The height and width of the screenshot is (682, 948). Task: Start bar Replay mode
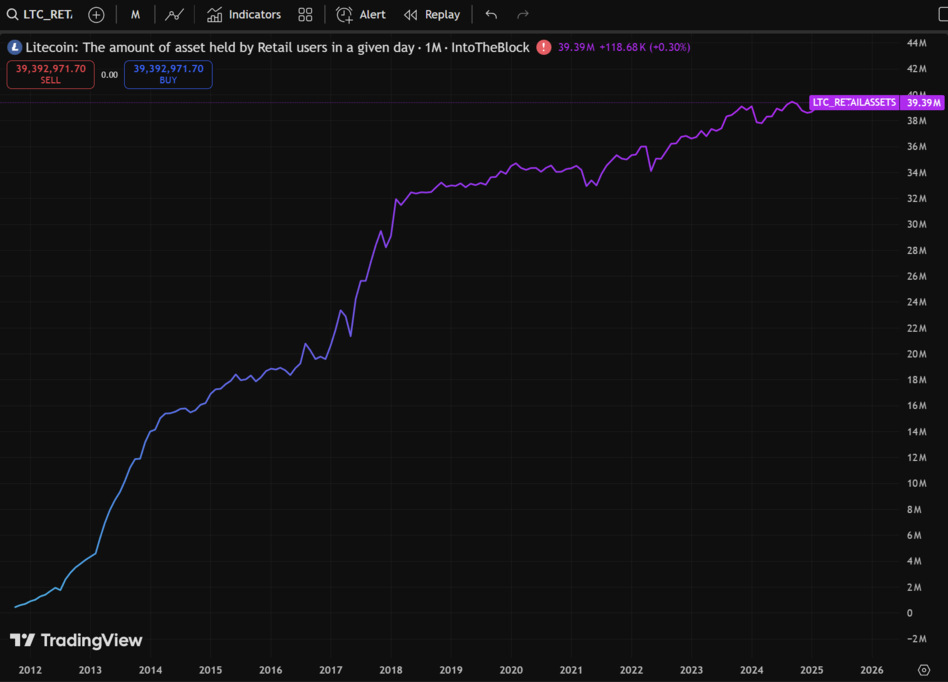(432, 15)
